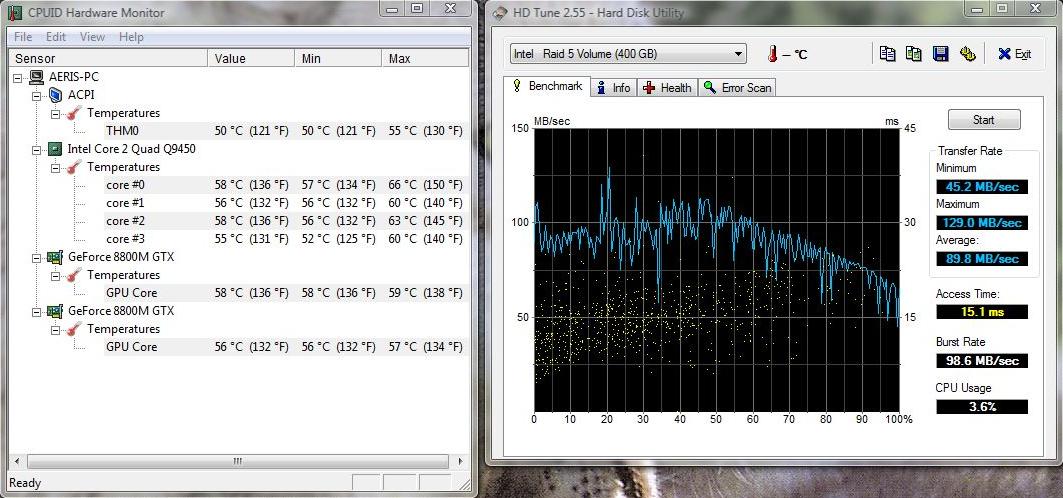
Task: Collapse the AERIS-PC root node
Action: pos(18,77)
